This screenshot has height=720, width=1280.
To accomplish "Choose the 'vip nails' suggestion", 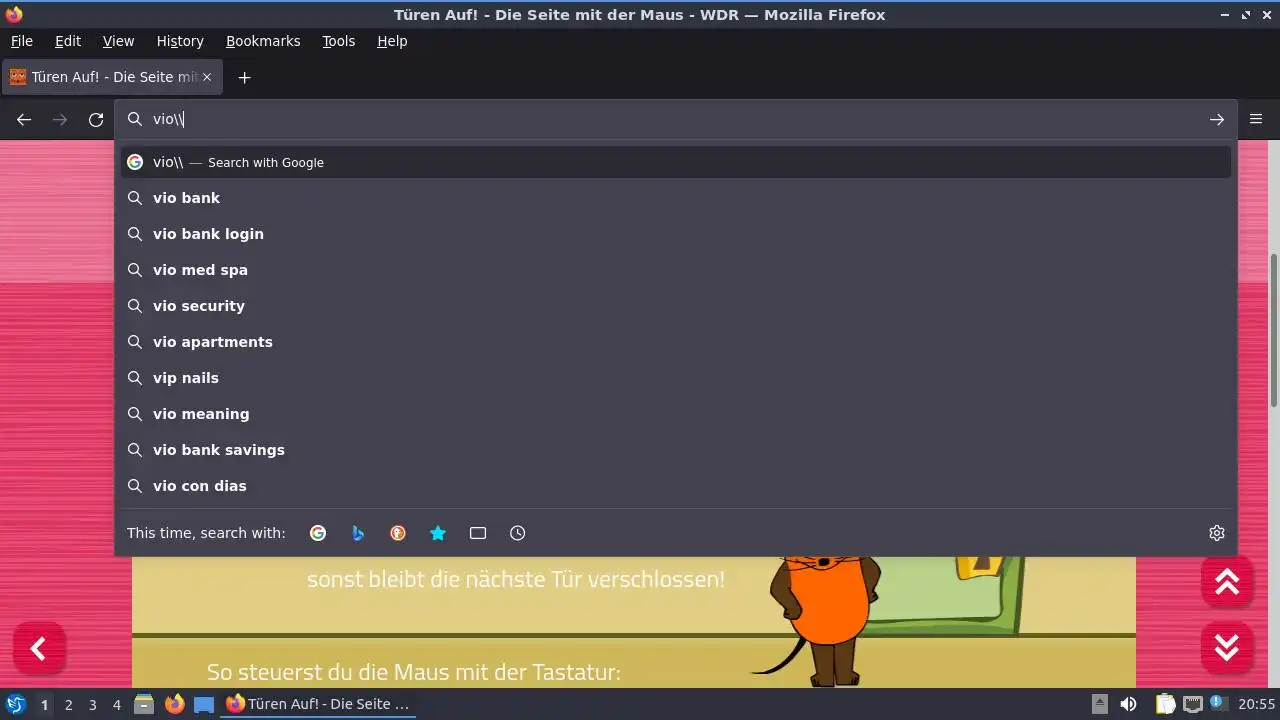I will 676,378.
